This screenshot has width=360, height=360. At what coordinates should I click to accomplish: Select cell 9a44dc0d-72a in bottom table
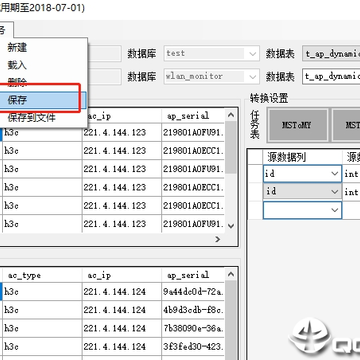pos(193,292)
